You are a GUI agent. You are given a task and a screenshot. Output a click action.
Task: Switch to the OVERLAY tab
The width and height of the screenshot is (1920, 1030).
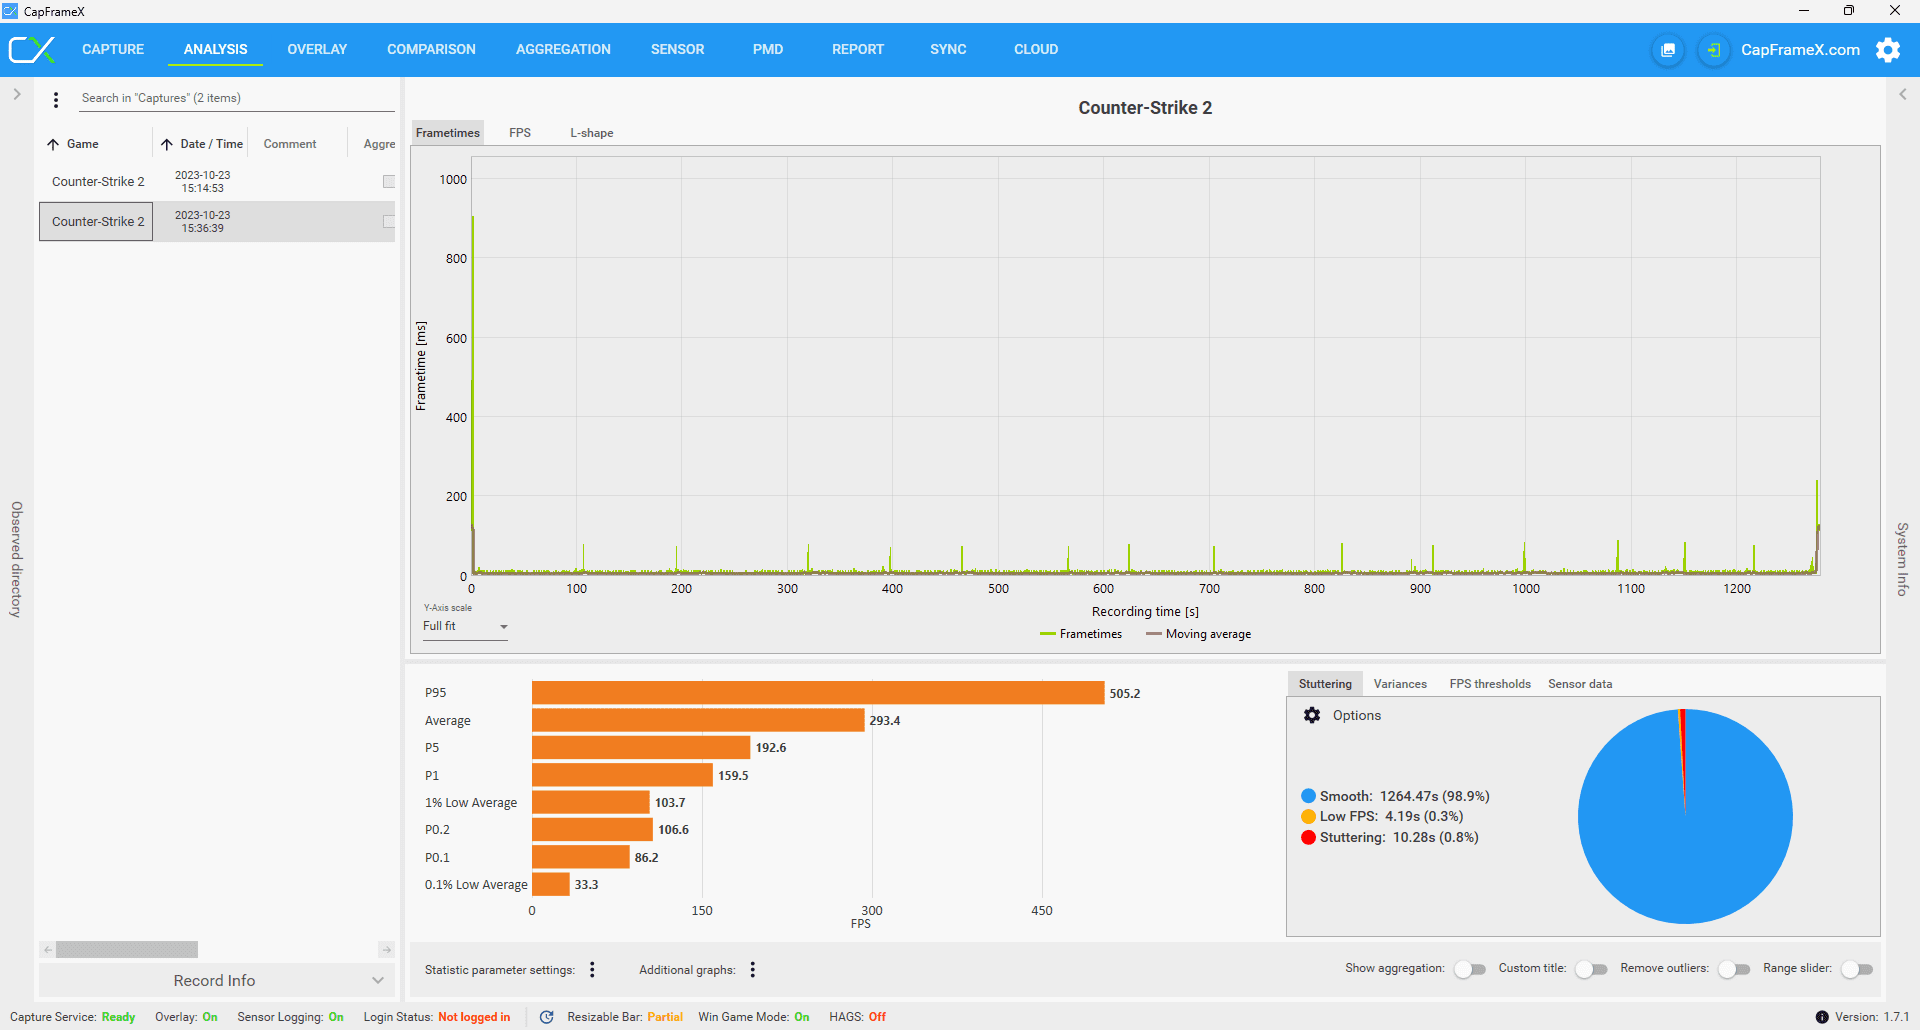(x=317, y=49)
